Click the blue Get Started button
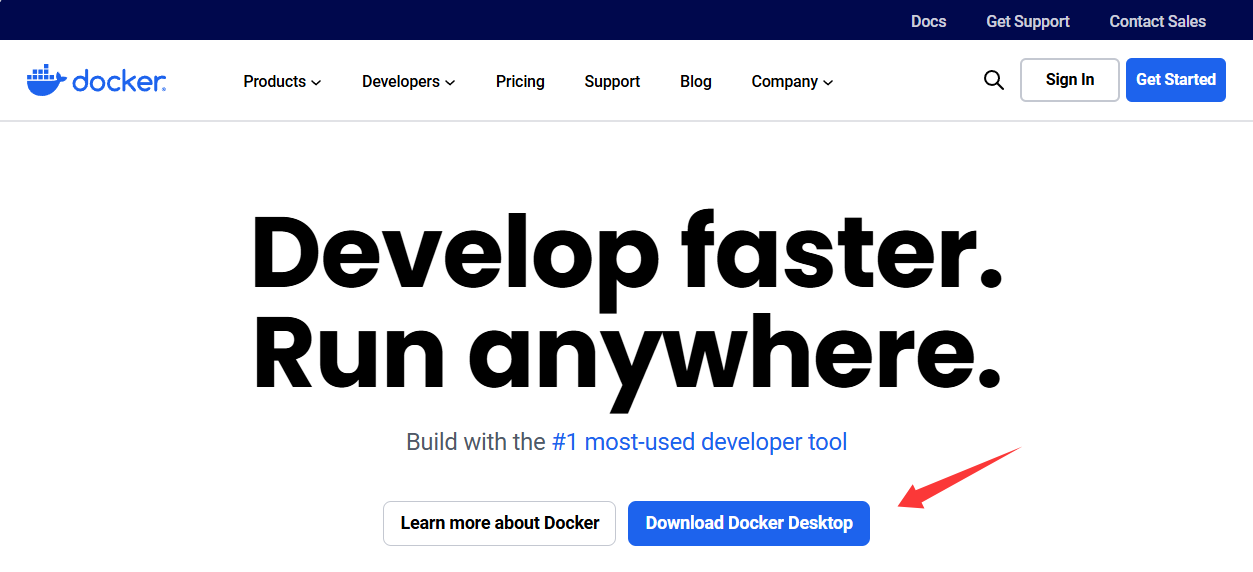The height and width of the screenshot is (572, 1253). pyautogui.click(x=1175, y=80)
